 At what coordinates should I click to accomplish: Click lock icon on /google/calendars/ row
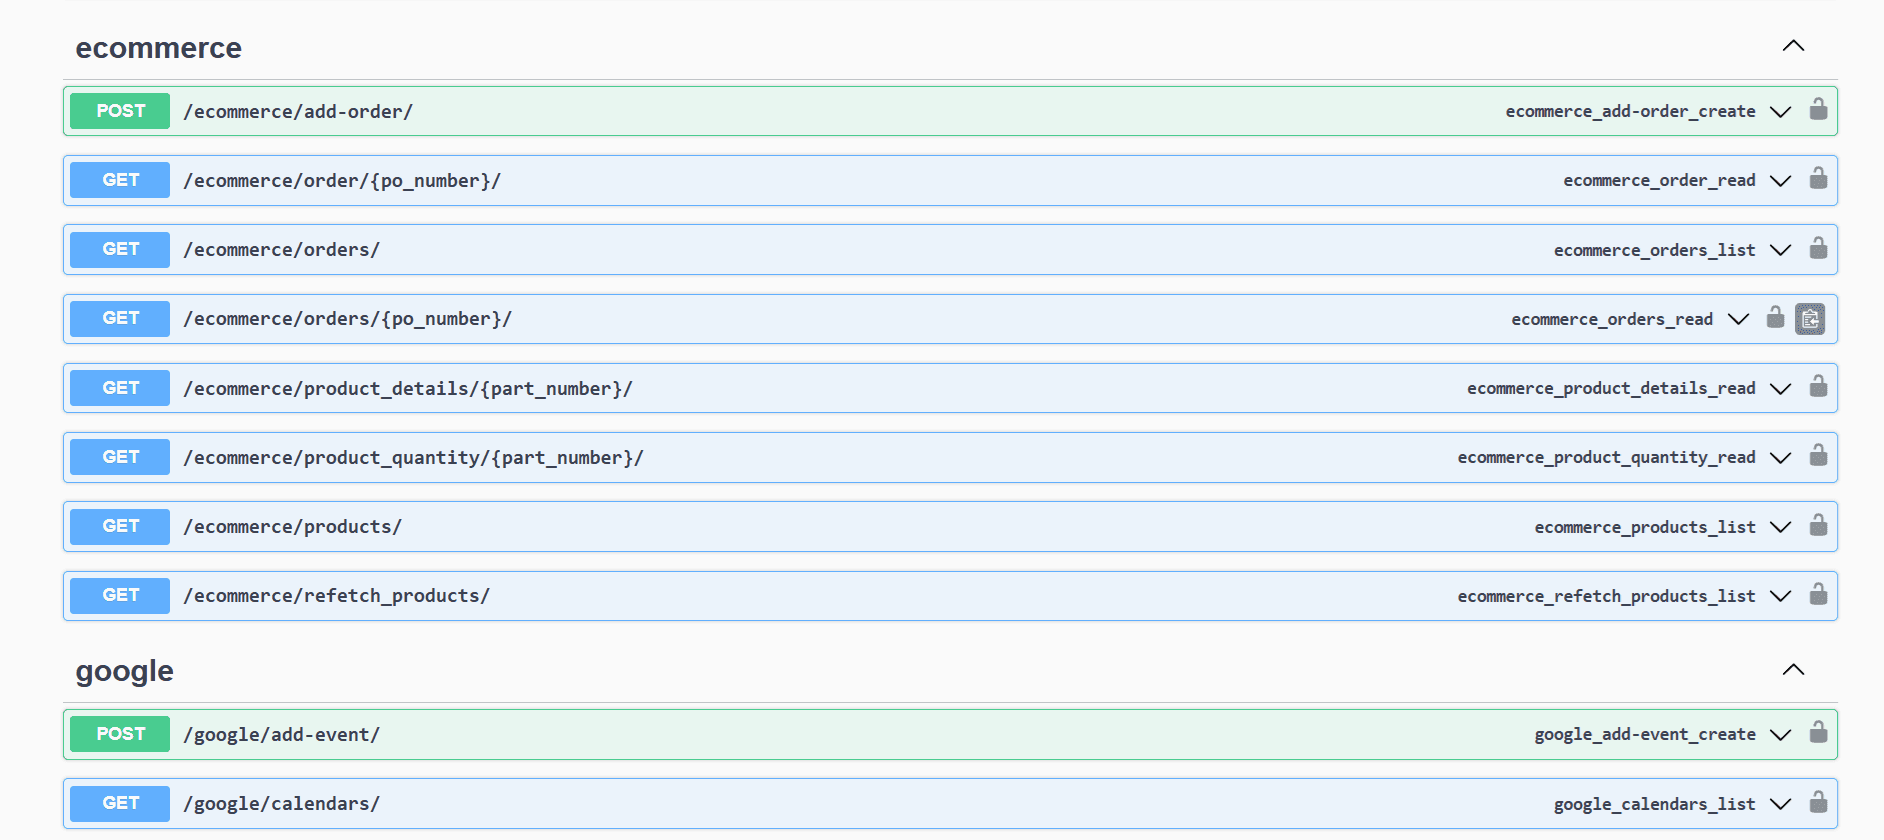(1818, 803)
